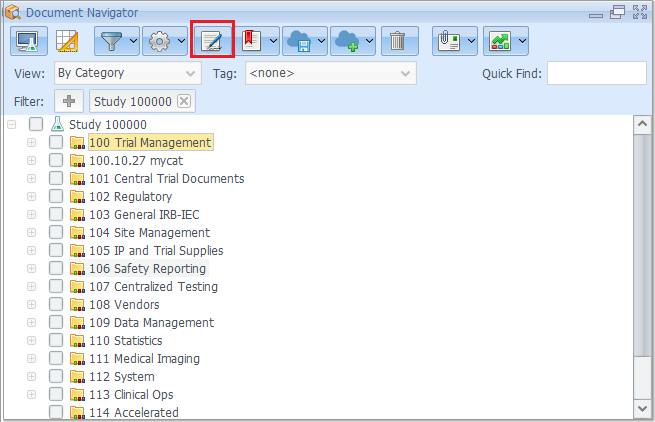Check the 101 Central Trial Documents checkbox
655x422 pixels.
click(56, 178)
